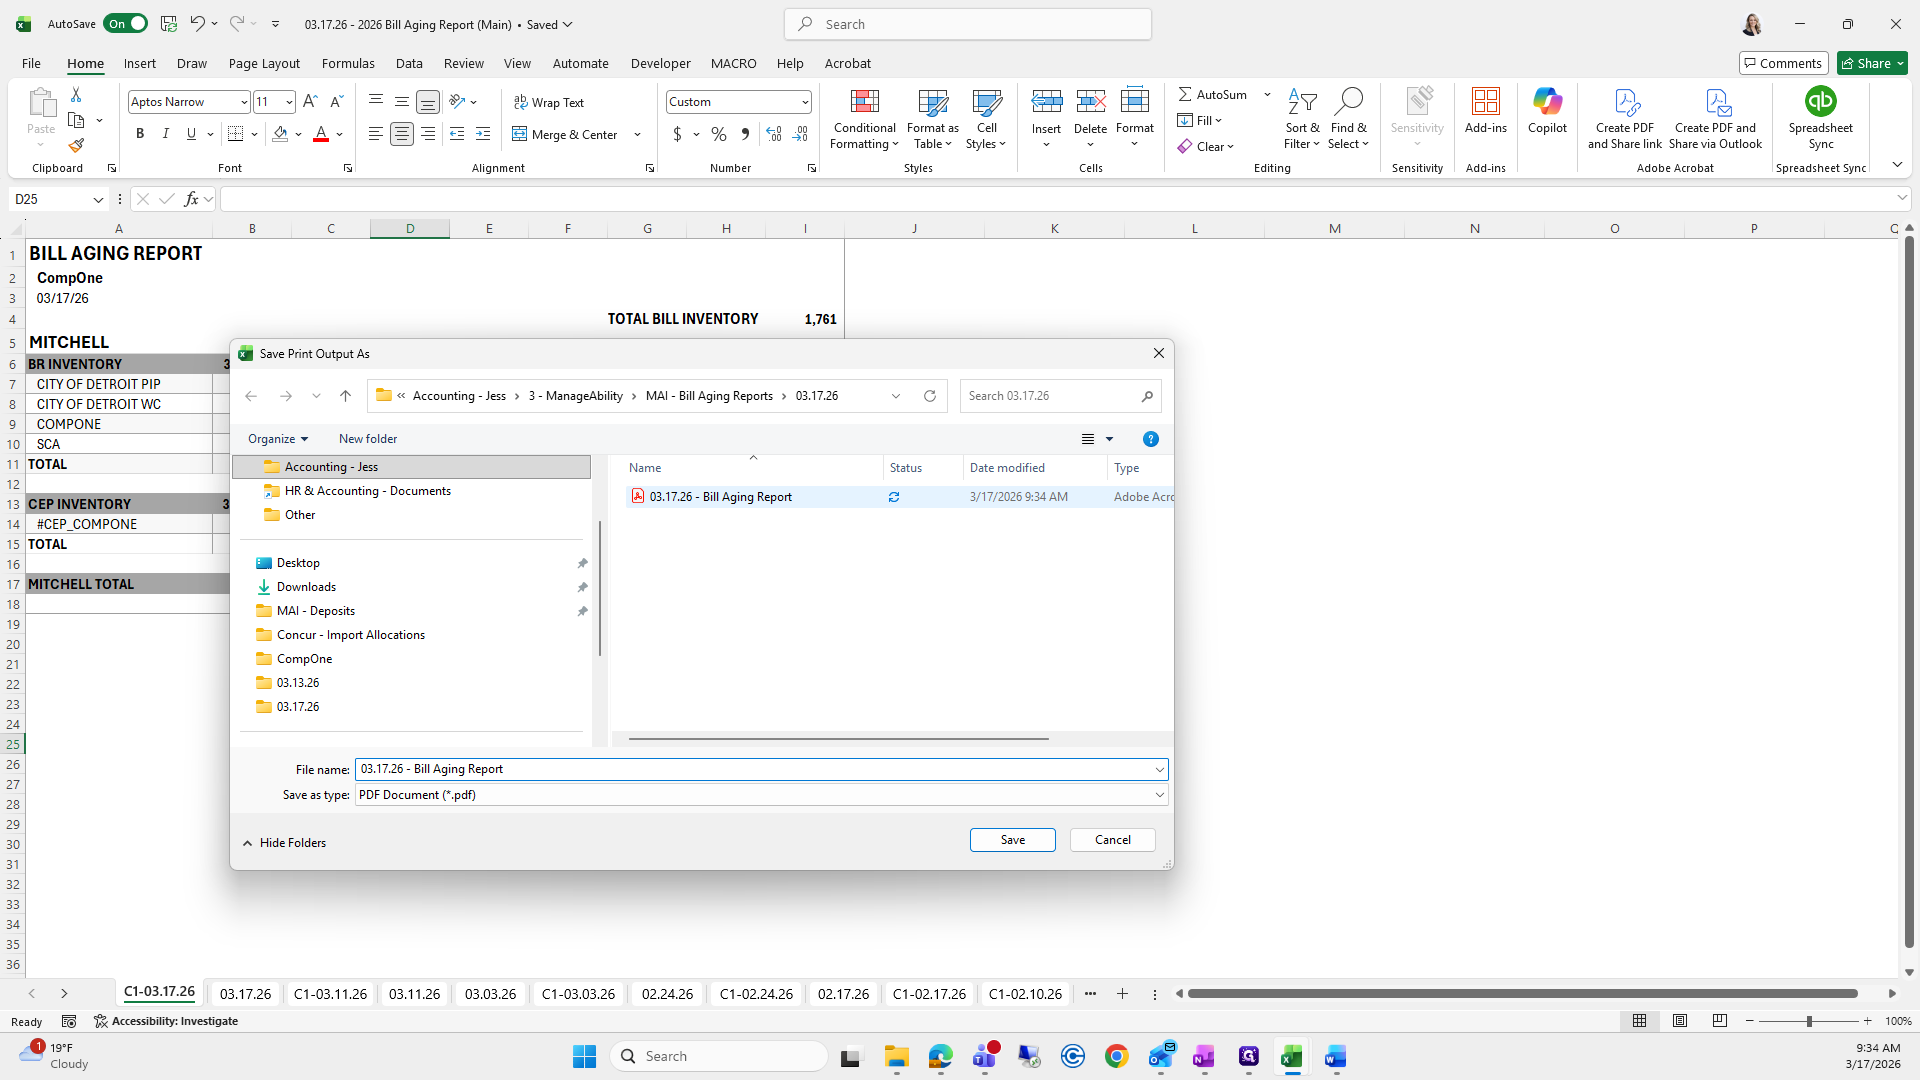1920x1080 pixels.
Task: Open the Page Layout ribbon tab
Action: click(x=264, y=63)
